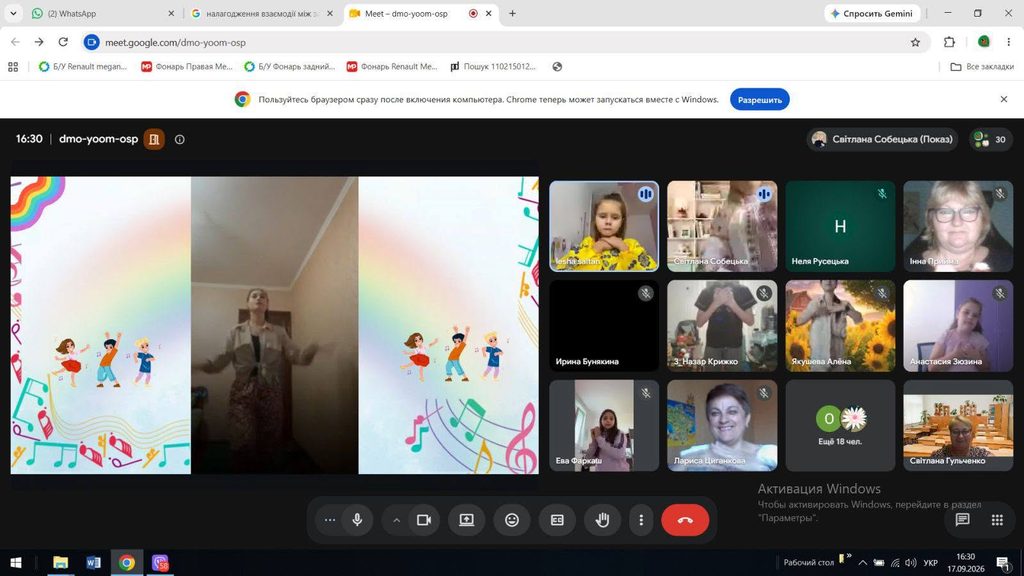Open the participants list showing 30
Screen dimensions: 1024x576
(989, 139)
